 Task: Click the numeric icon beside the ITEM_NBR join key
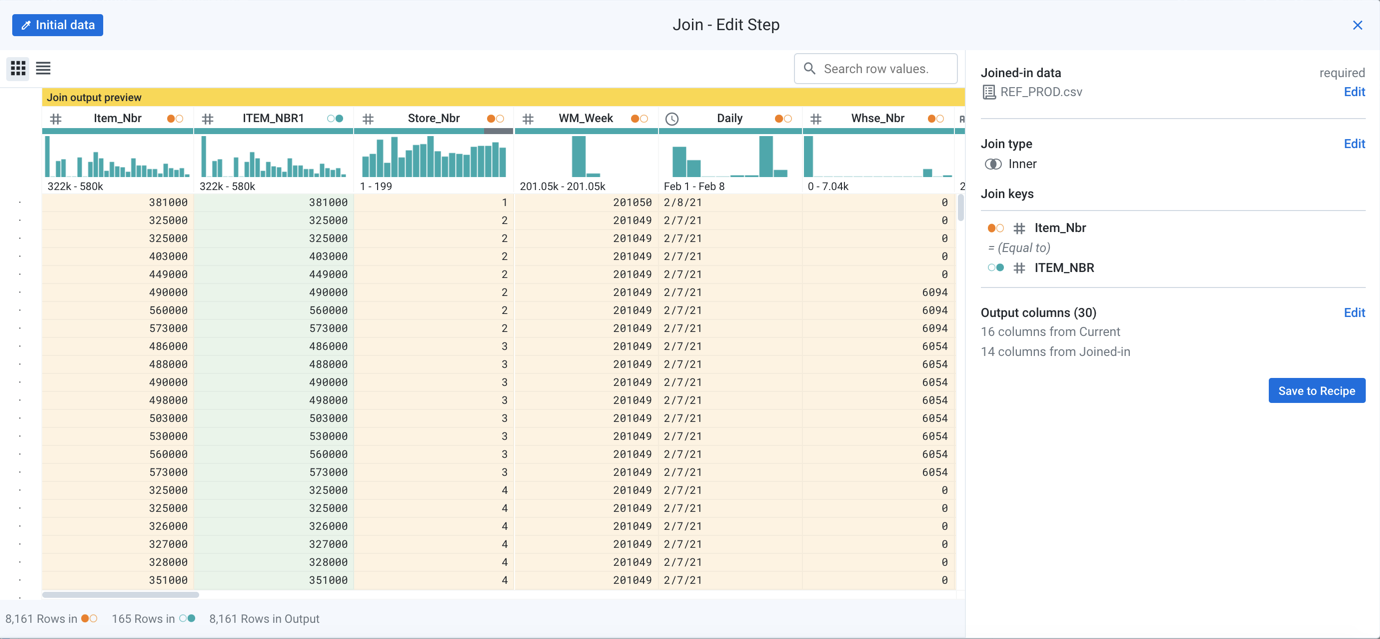point(1019,267)
